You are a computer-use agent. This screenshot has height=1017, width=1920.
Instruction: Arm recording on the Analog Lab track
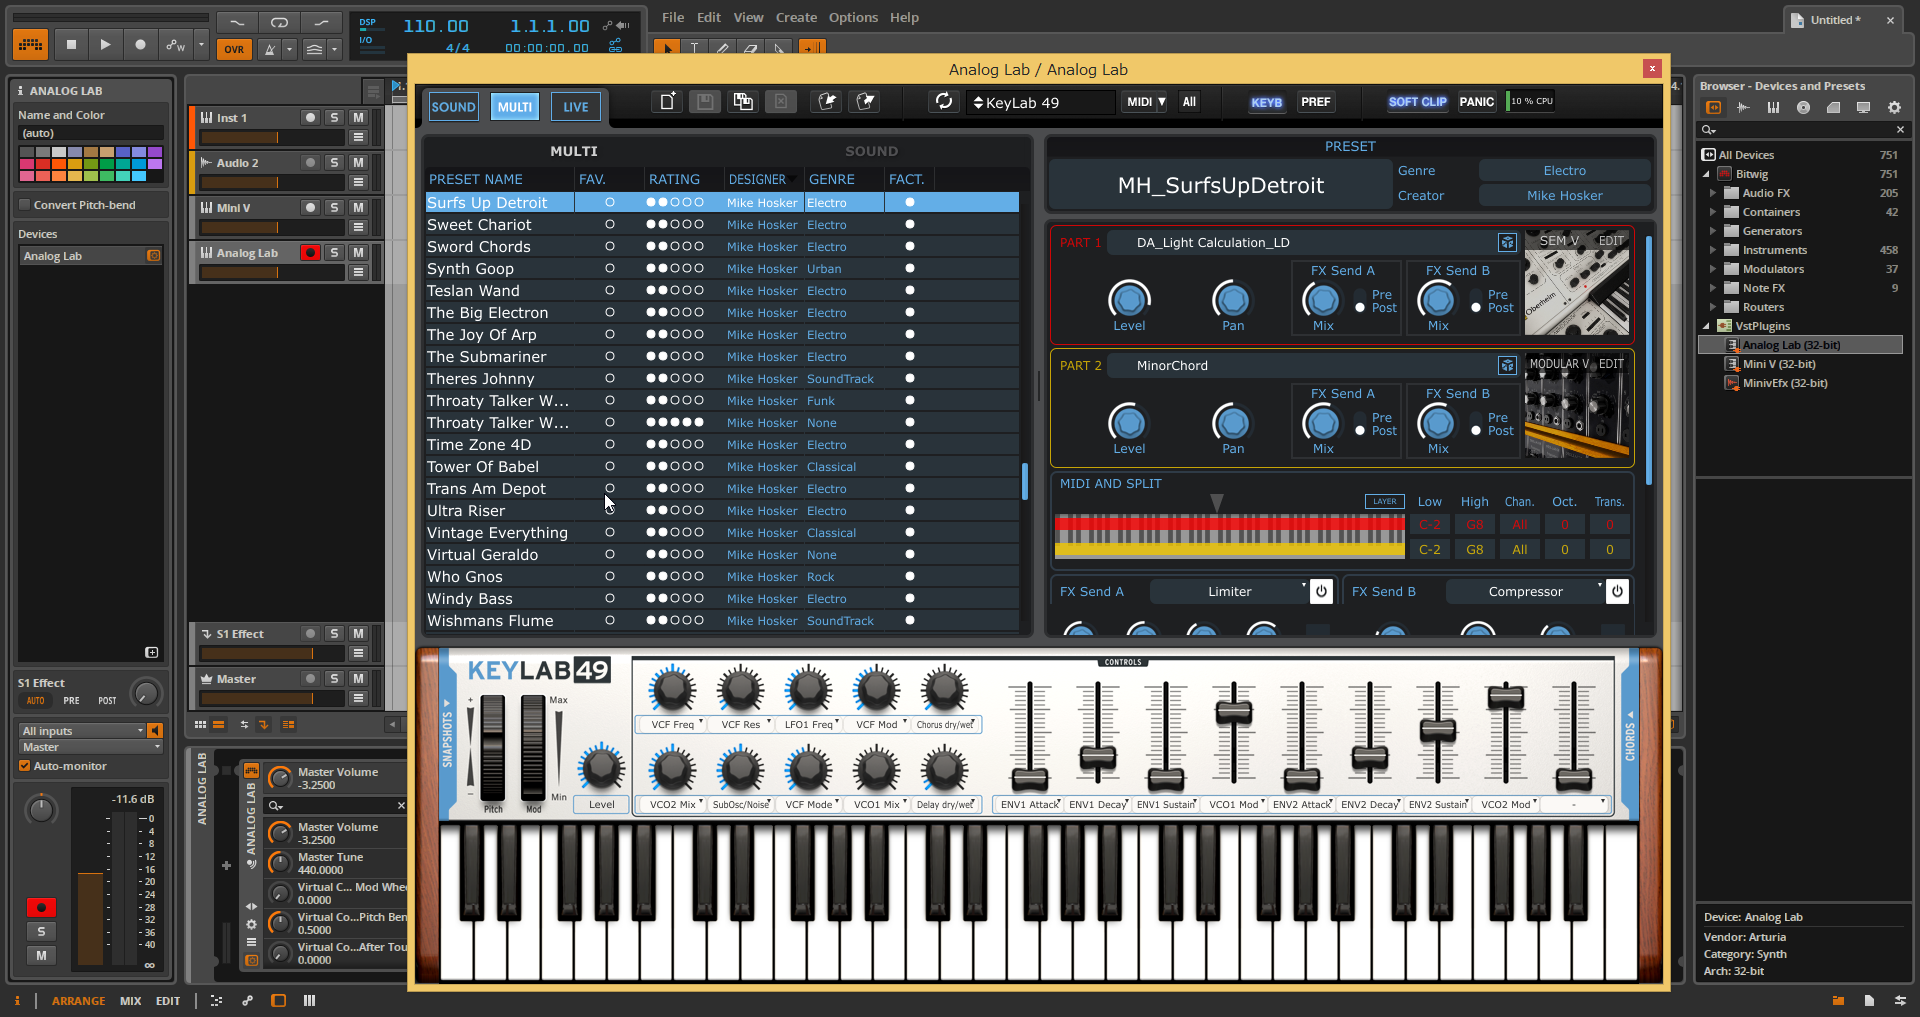[x=310, y=253]
